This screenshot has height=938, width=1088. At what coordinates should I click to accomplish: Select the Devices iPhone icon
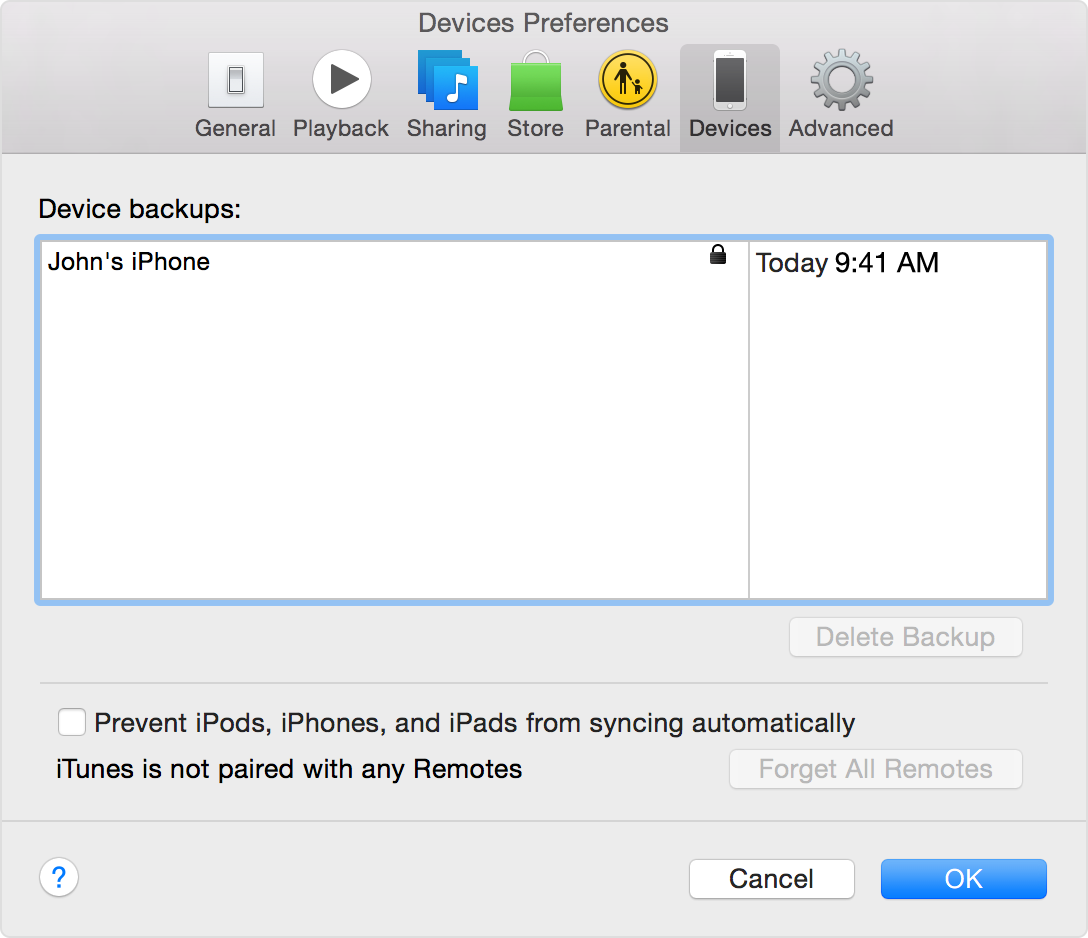click(x=729, y=80)
